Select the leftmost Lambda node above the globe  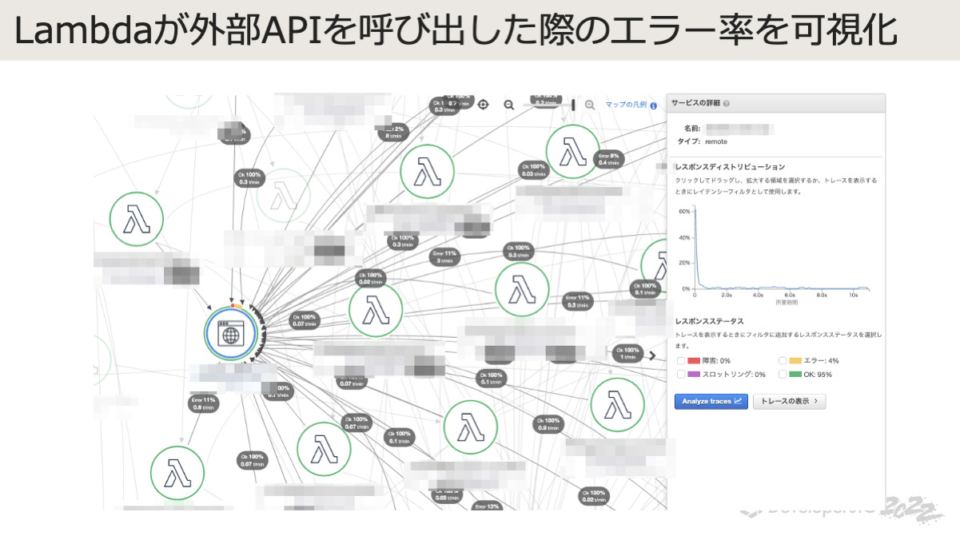(136, 218)
